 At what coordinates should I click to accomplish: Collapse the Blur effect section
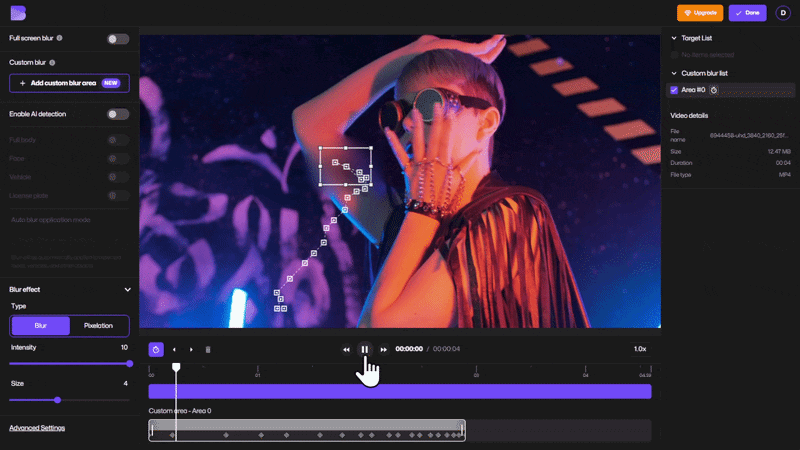pyautogui.click(x=128, y=290)
